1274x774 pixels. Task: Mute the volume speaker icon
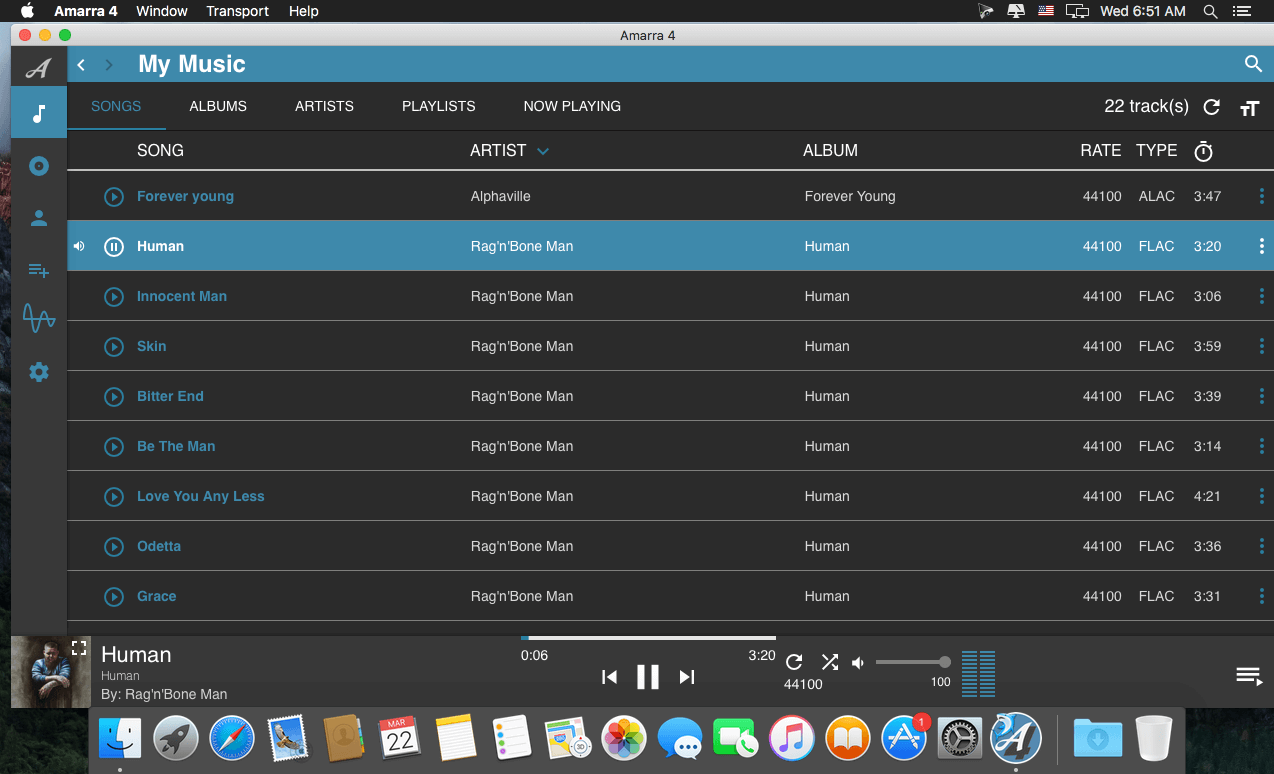pyautogui.click(x=858, y=662)
